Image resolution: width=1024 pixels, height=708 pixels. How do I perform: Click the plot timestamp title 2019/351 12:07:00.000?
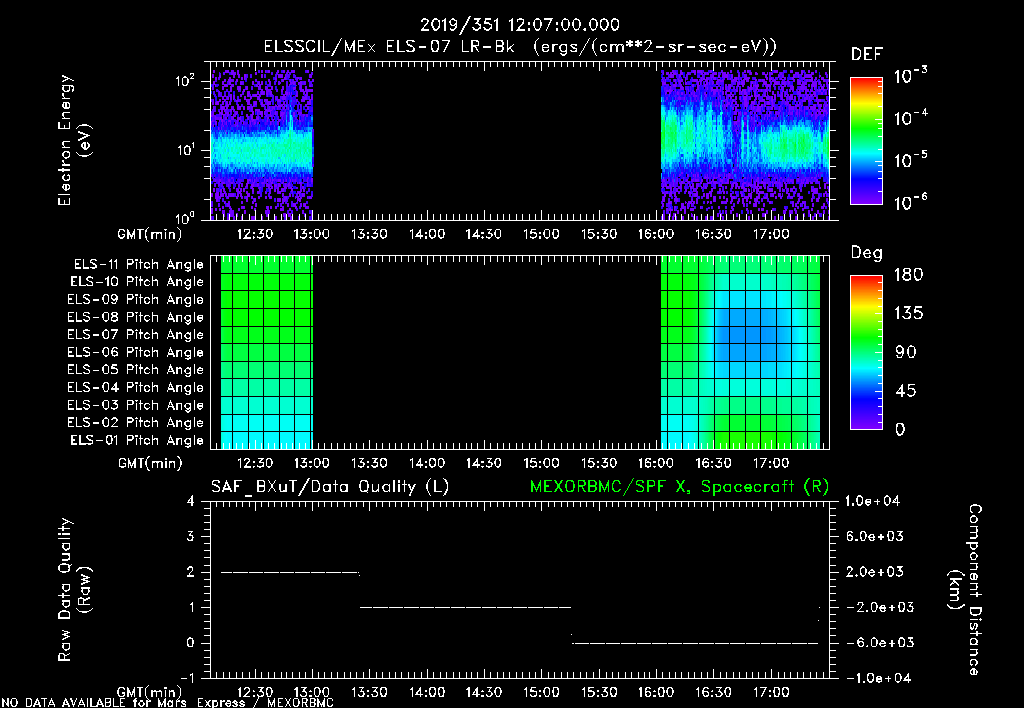pyautogui.click(x=519, y=25)
